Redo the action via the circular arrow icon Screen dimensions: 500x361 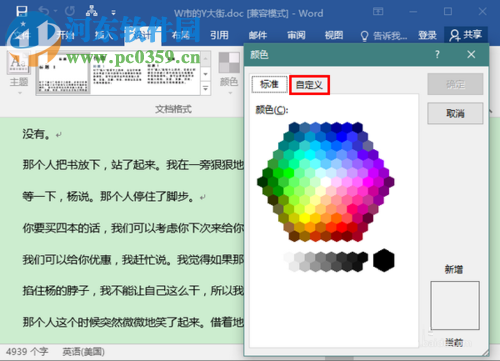pos(69,11)
